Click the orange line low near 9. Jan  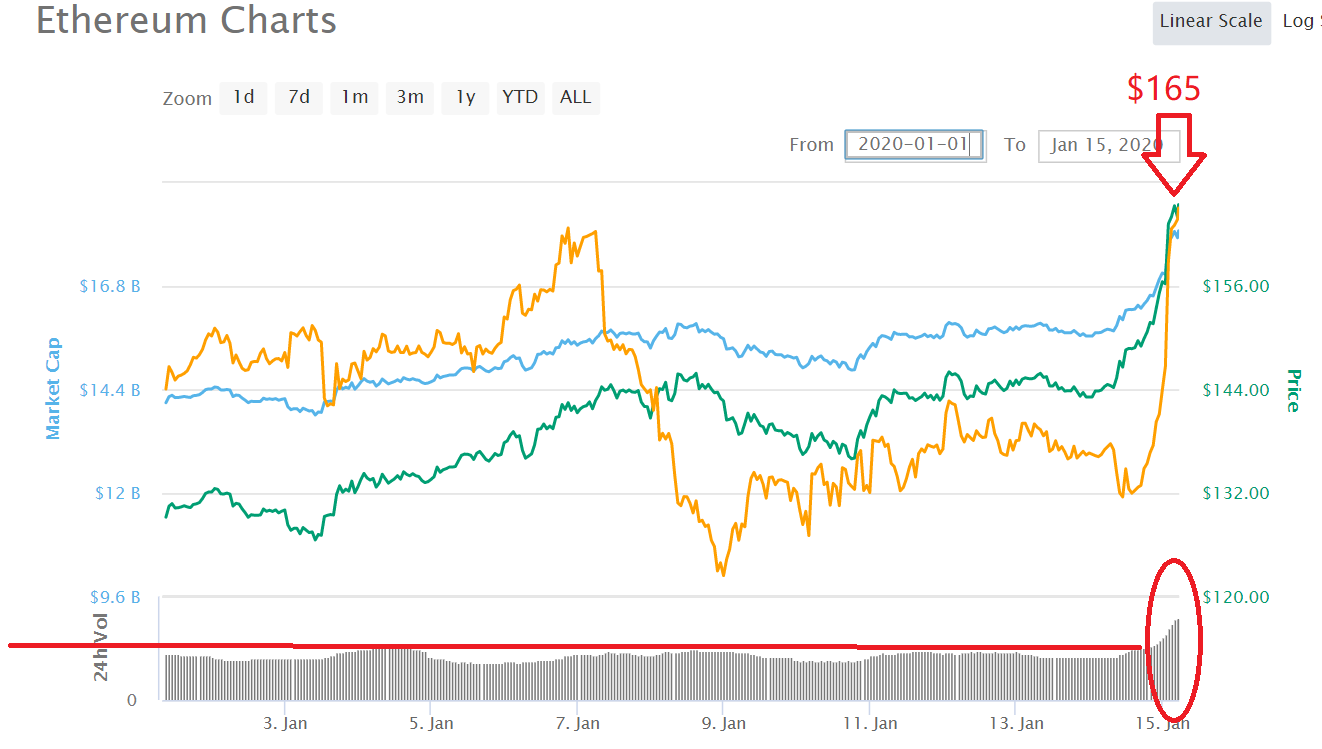coord(721,573)
